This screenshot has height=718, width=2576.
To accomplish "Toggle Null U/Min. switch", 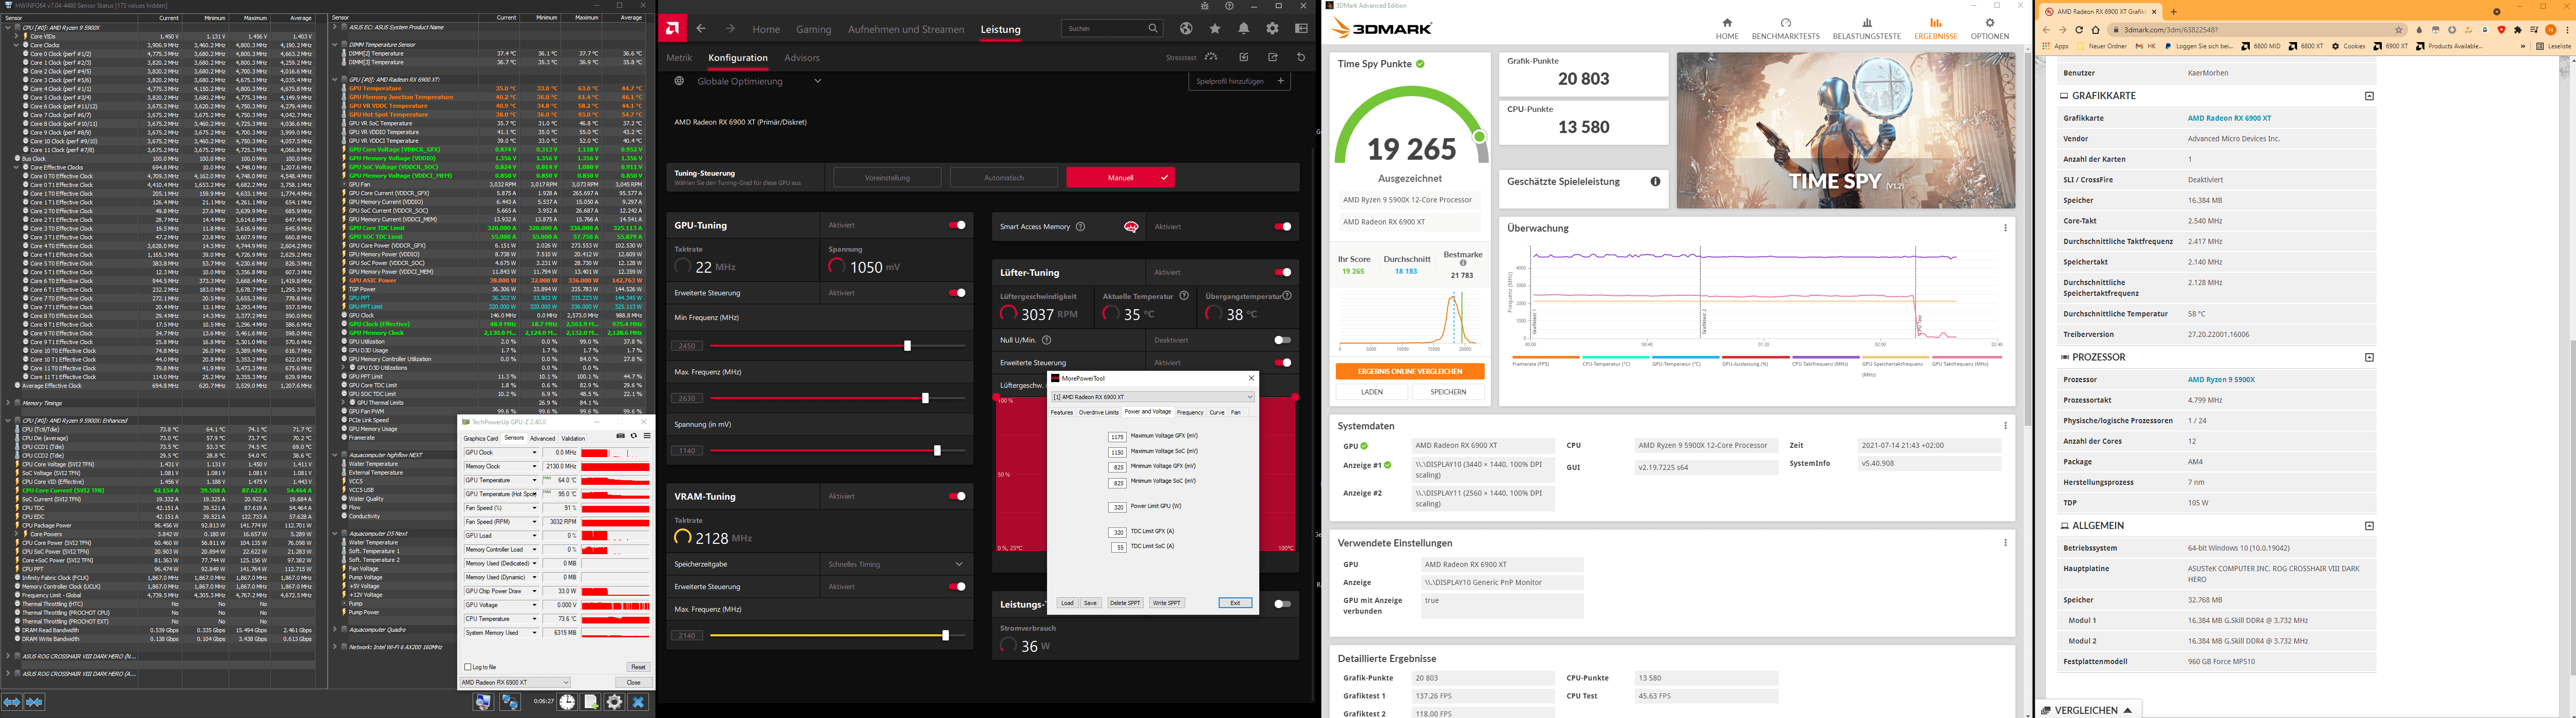I will tap(1283, 340).
